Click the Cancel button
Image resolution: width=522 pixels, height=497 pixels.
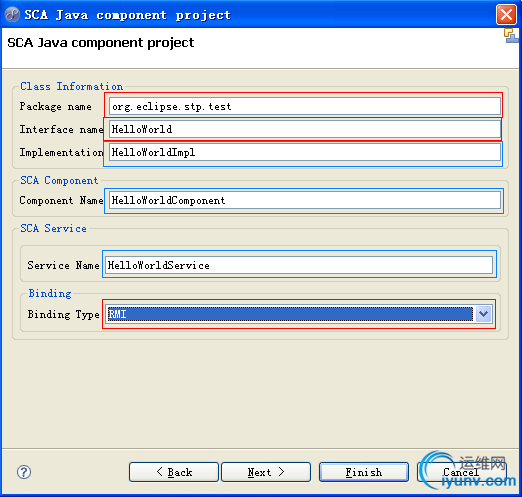coord(462,472)
